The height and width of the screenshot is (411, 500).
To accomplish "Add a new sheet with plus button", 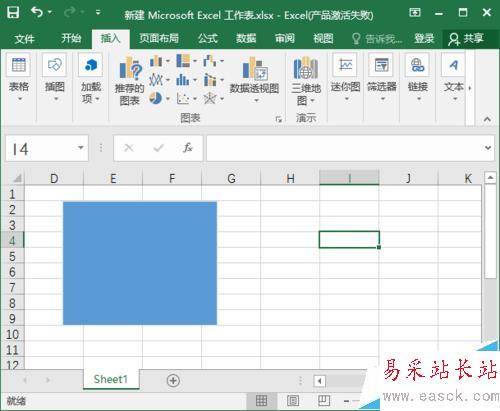I will pyautogui.click(x=173, y=380).
